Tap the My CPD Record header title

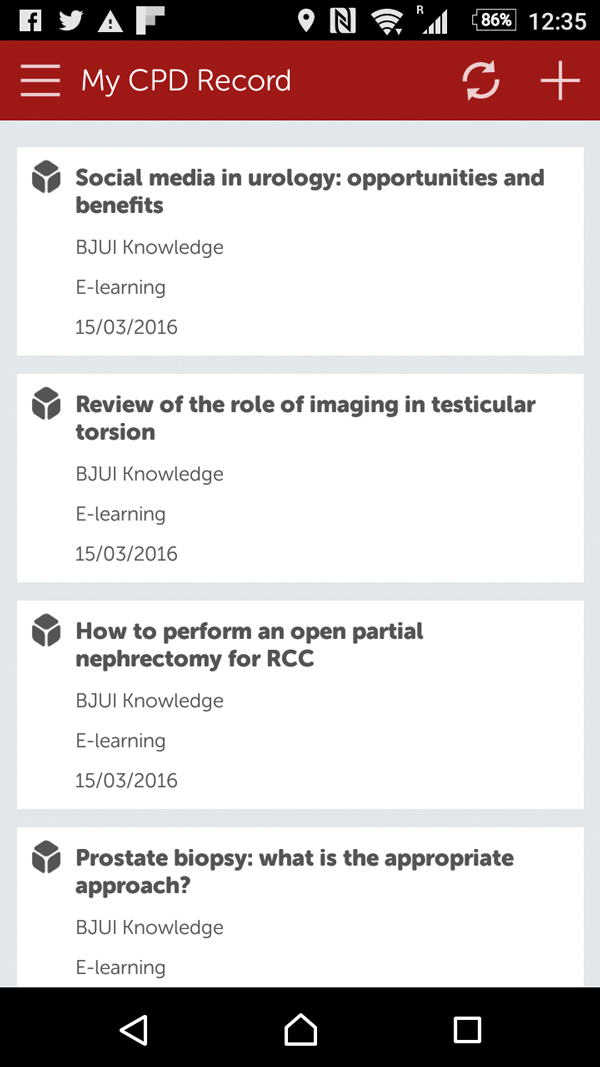tap(186, 81)
